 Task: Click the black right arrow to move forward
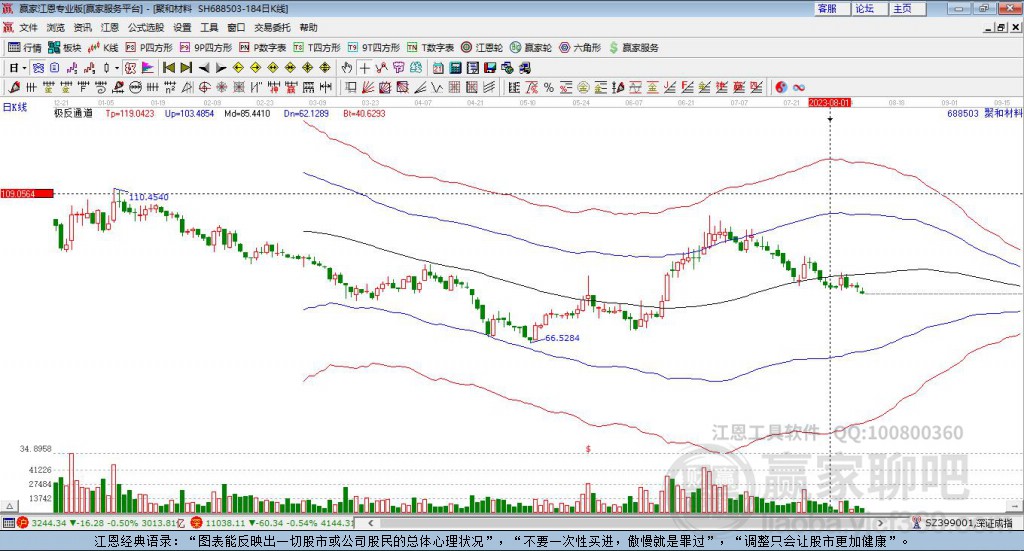(x=221, y=68)
